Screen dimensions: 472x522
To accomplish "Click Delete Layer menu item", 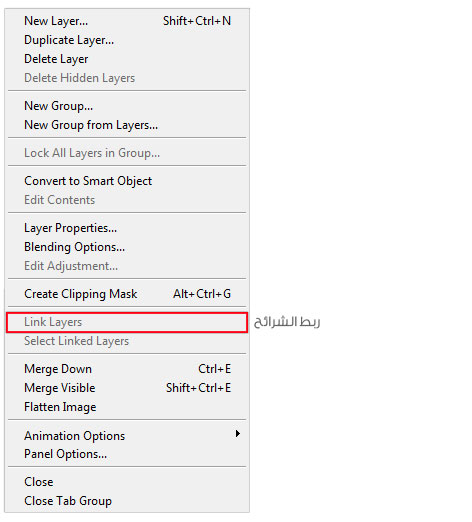I will (x=127, y=59).
